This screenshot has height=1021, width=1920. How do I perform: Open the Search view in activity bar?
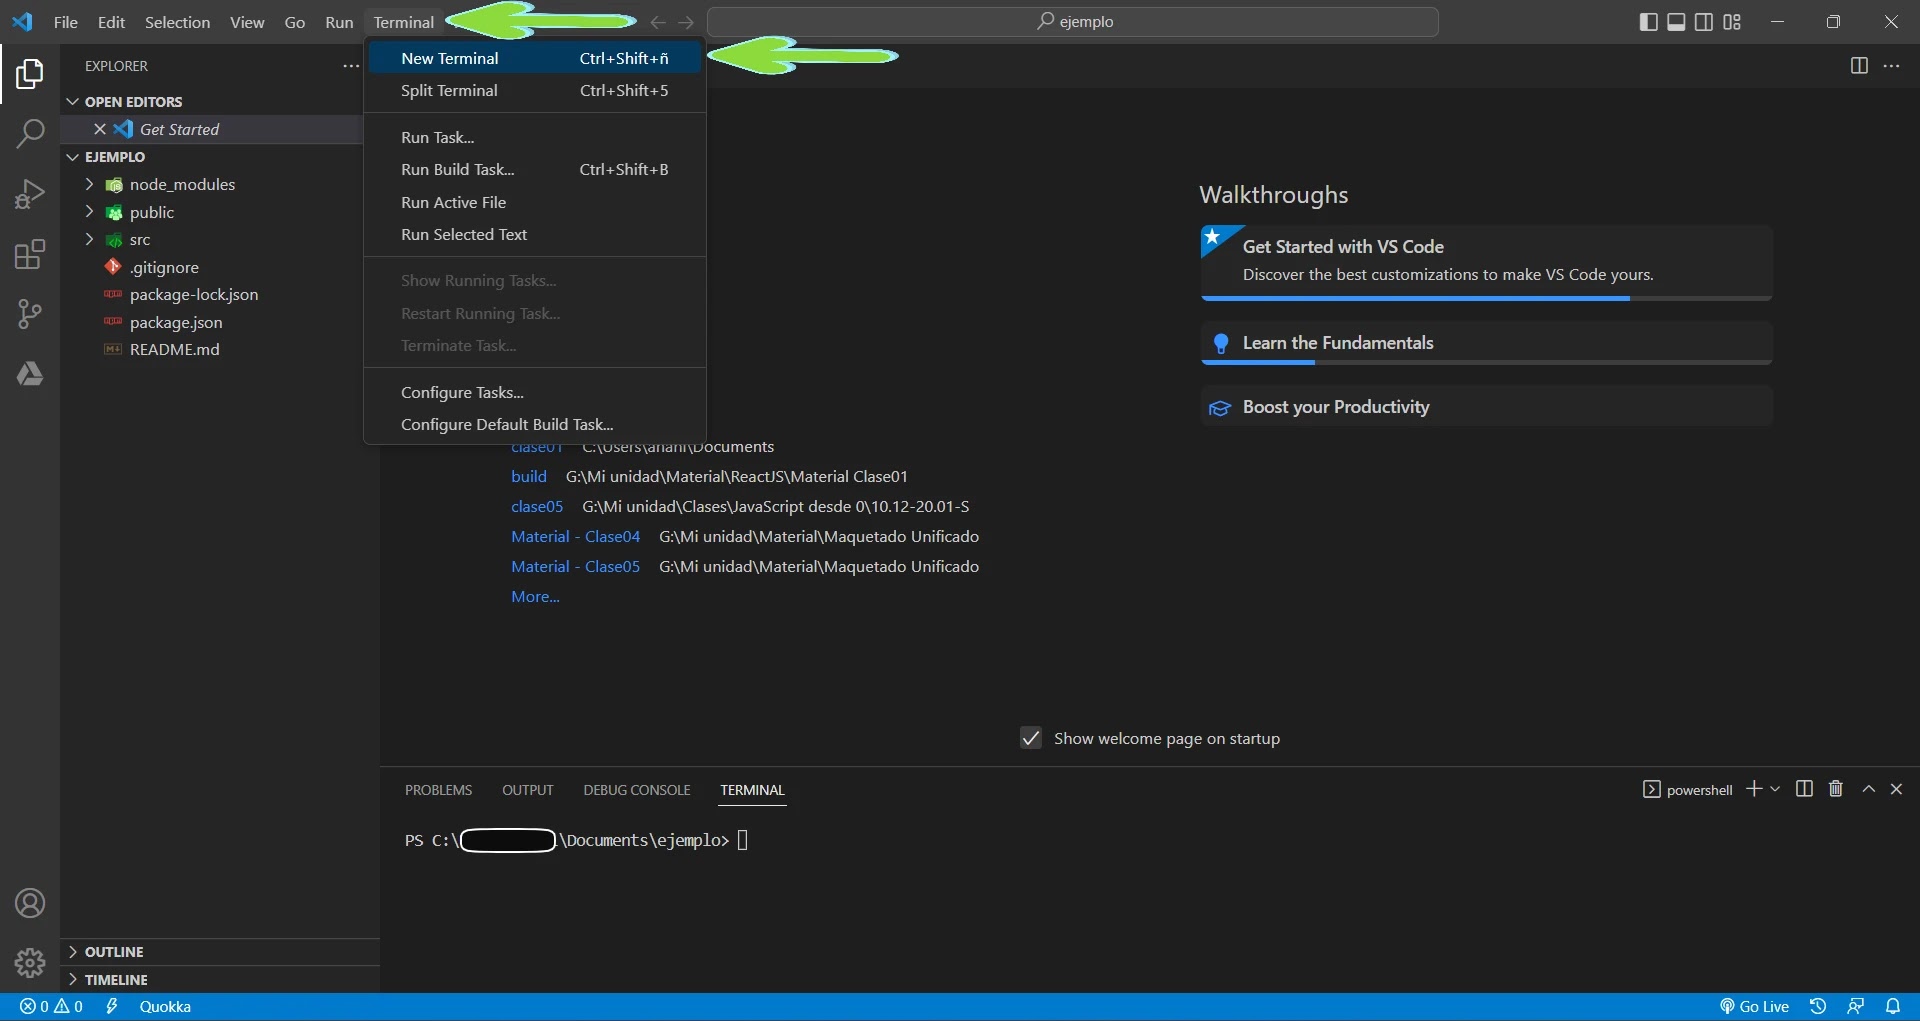30,133
